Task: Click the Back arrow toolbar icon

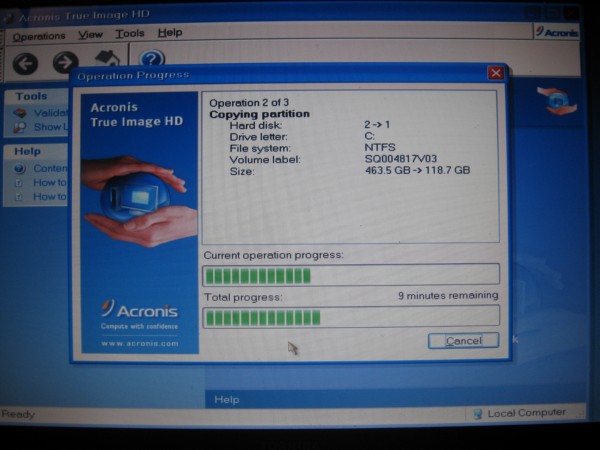Action: coord(25,63)
